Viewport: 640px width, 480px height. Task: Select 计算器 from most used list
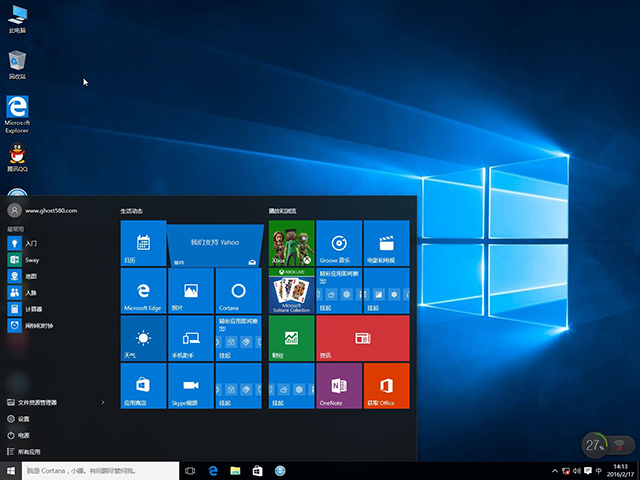[34, 309]
